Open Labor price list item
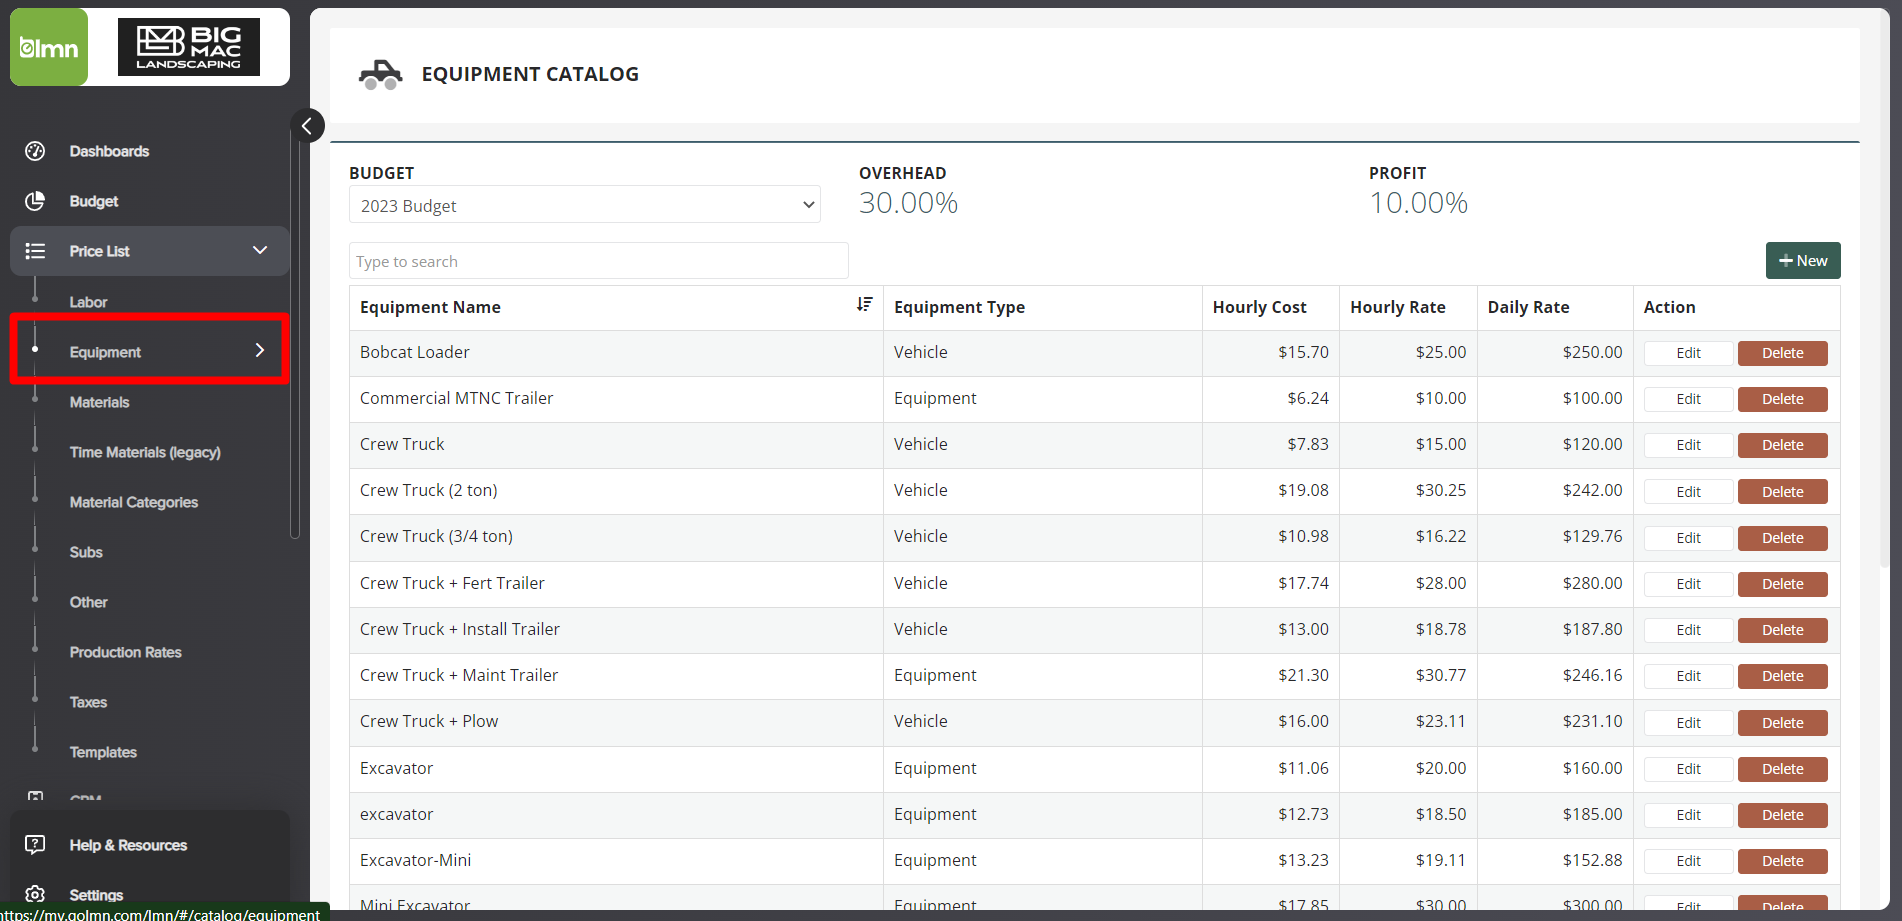Viewport: 1902px width, 921px height. [88, 302]
